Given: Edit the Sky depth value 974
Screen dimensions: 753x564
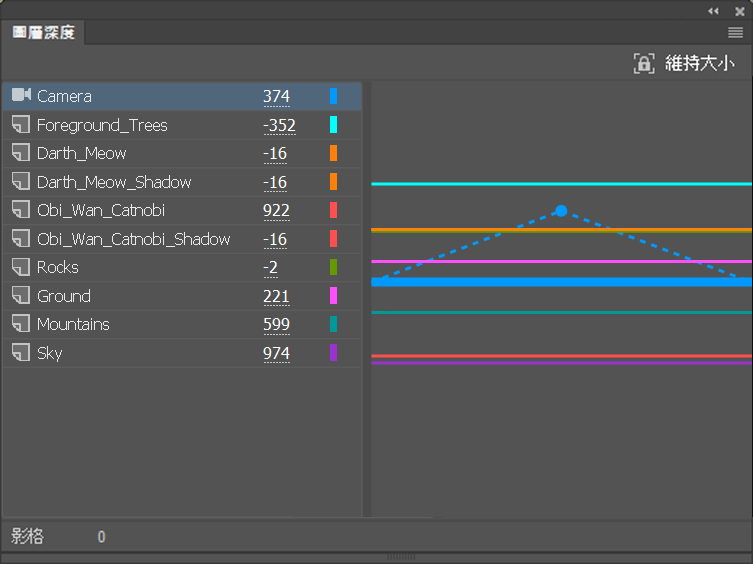Looking at the screenshot, I should click(276, 353).
